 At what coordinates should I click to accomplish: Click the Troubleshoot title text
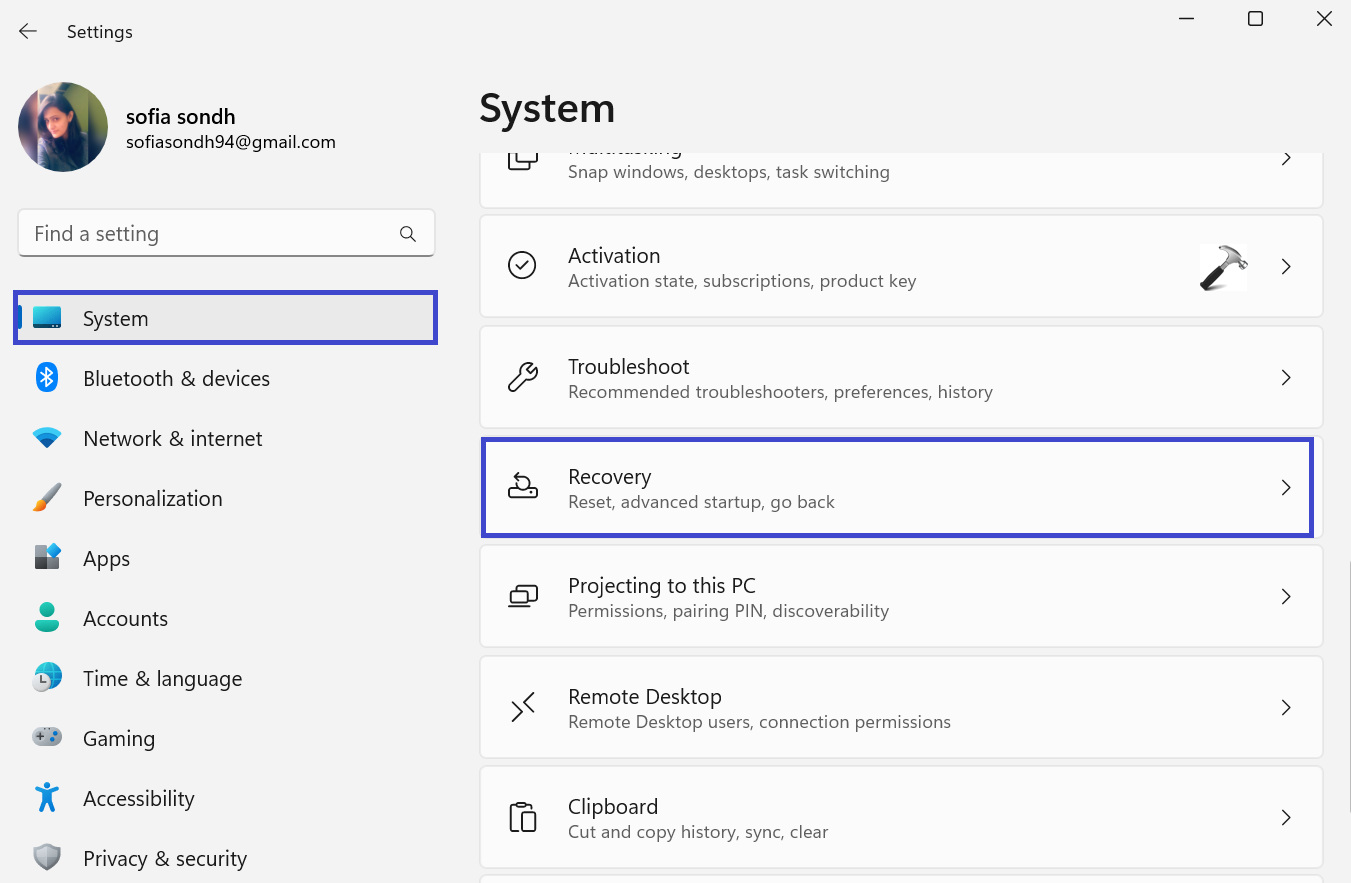(628, 366)
